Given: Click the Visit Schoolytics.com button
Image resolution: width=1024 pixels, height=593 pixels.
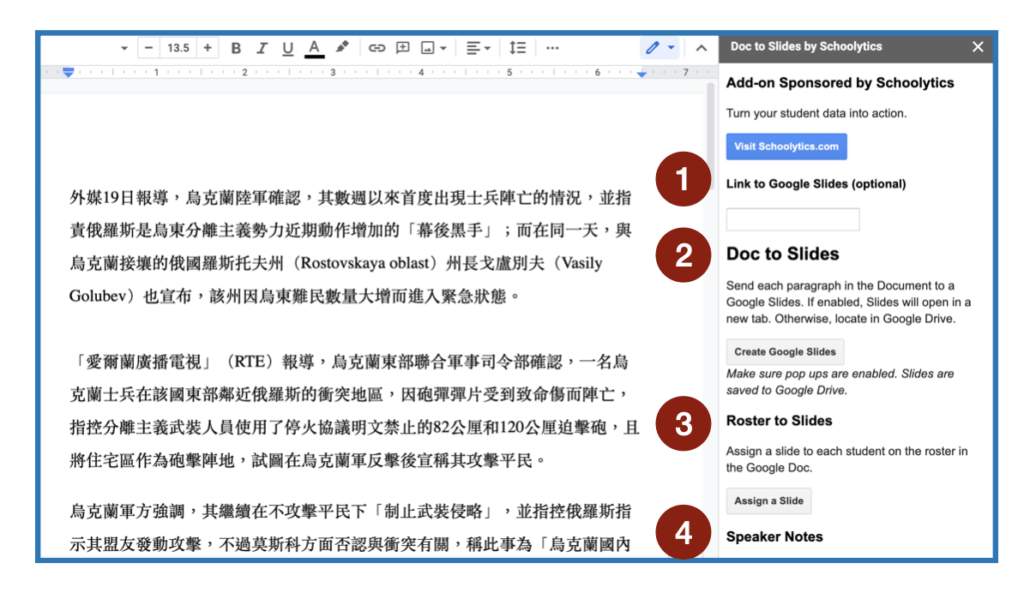Looking at the screenshot, I should [786, 147].
